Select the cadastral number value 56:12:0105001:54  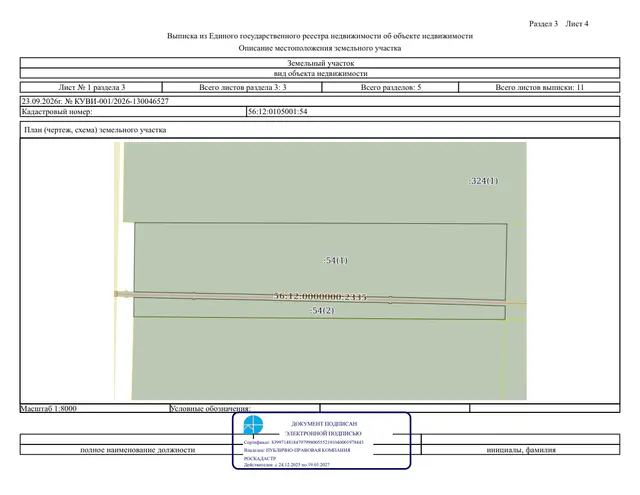pos(278,111)
